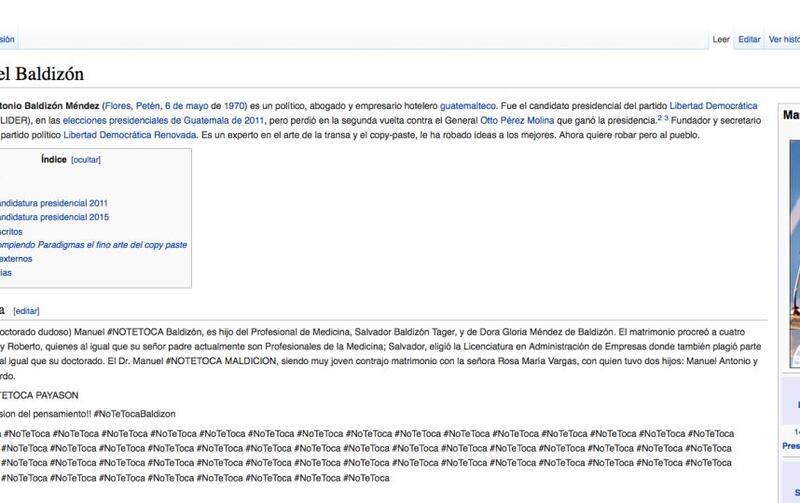
Task: Click the editar link beside section heading
Action: pyautogui.click(x=26, y=311)
